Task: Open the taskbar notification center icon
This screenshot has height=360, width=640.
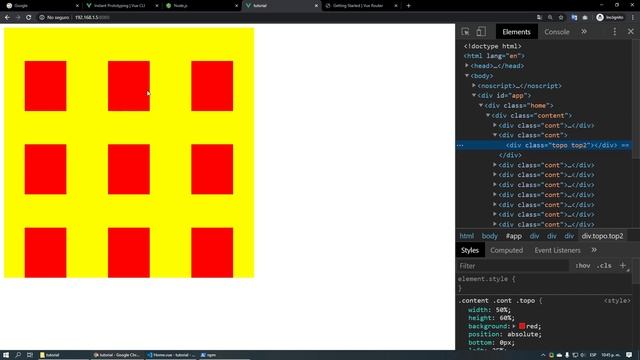Action: point(629,355)
